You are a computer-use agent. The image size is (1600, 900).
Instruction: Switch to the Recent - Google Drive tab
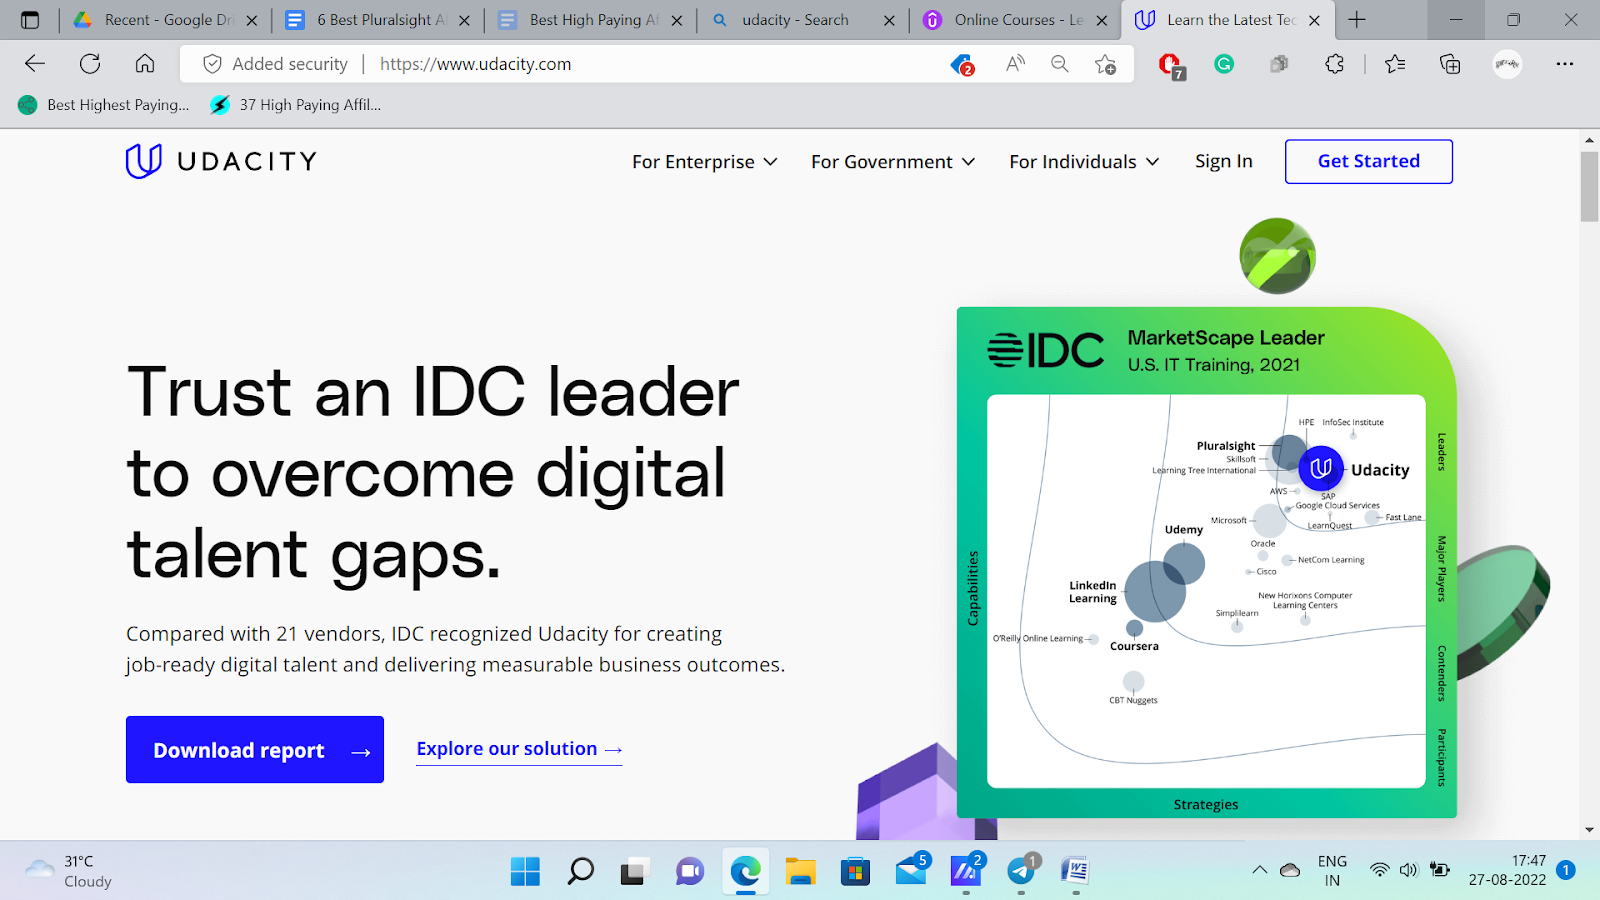(166, 20)
